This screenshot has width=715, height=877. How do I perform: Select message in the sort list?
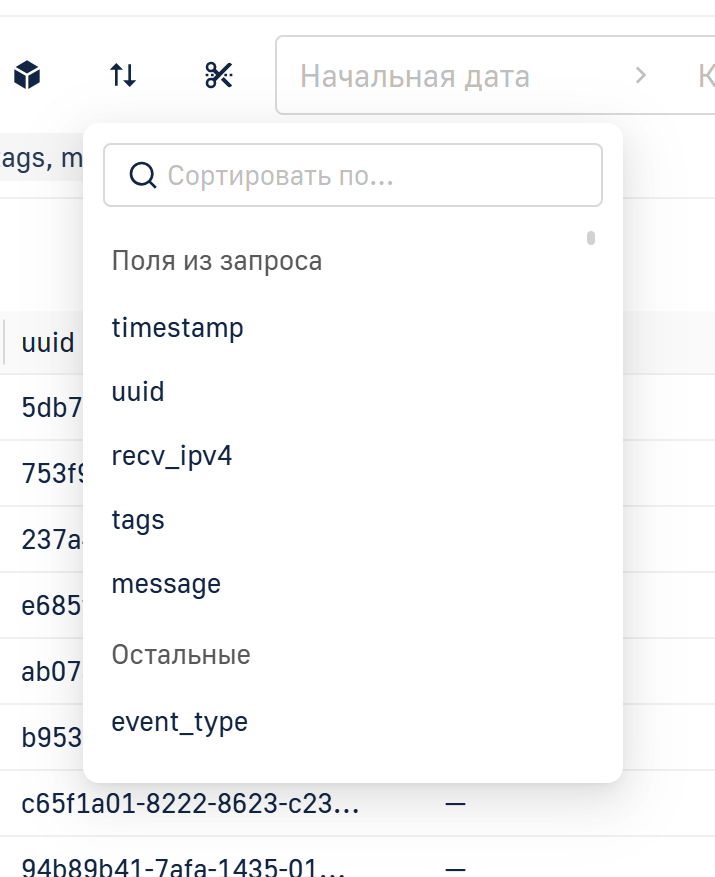click(166, 584)
